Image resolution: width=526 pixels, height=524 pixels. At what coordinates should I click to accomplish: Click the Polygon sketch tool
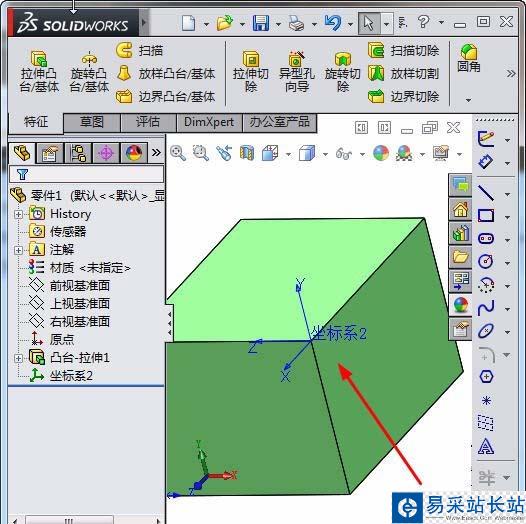tap(486, 376)
